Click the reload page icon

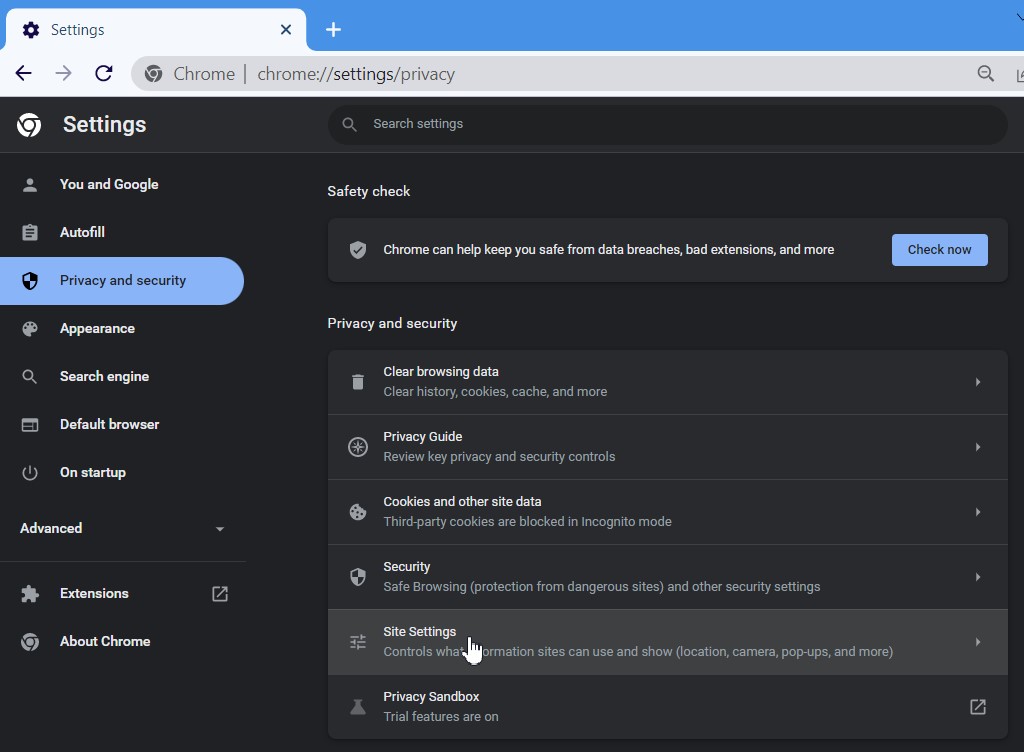click(x=103, y=73)
